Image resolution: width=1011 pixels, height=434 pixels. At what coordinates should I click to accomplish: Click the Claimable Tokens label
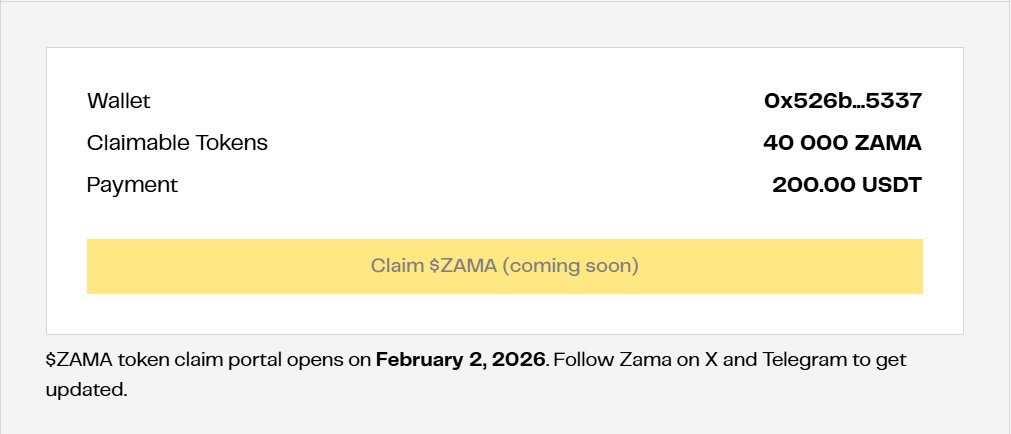pyautogui.click(x=177, y=143)
